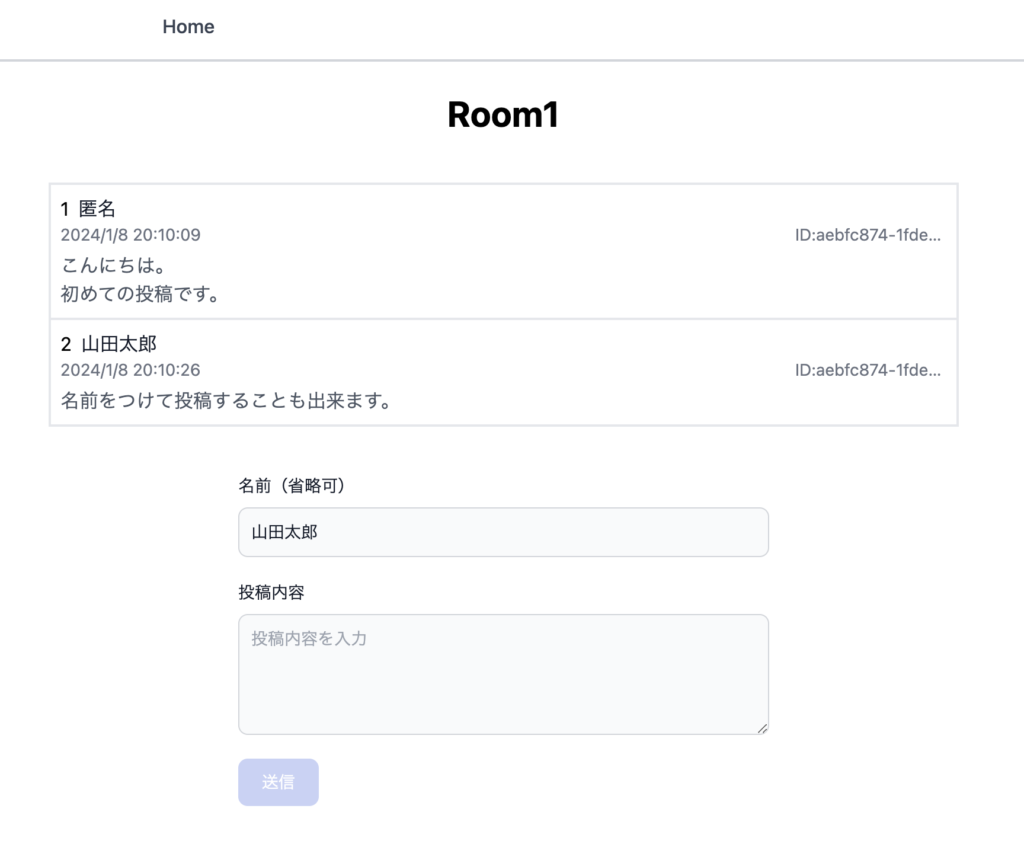
Task: Click the truncated ID on the second post
Action: click(x=868, y=370)
